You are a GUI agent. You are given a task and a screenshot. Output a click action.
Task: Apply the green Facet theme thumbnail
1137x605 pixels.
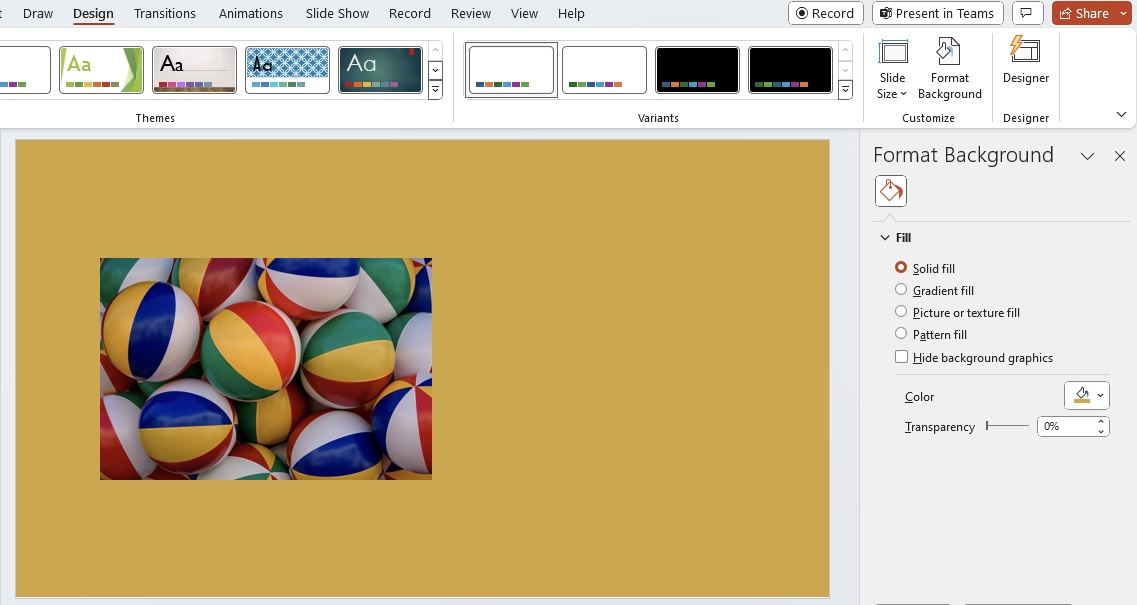(x=102, y=70)
